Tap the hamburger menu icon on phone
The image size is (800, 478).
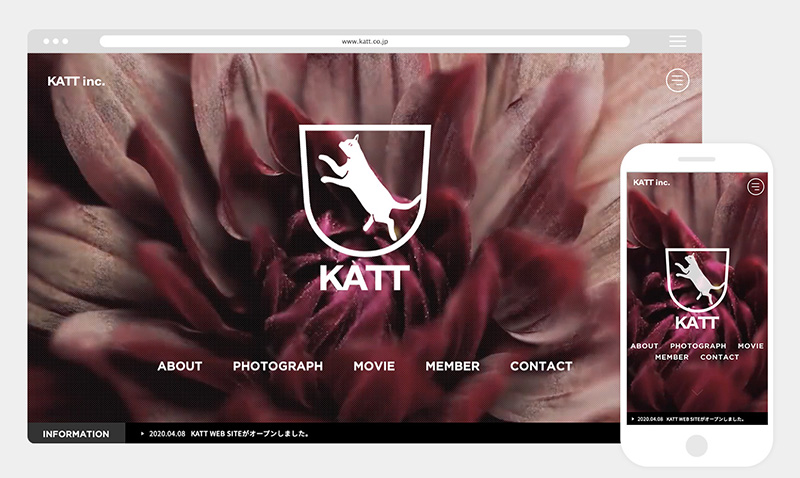tap(755, 186)
